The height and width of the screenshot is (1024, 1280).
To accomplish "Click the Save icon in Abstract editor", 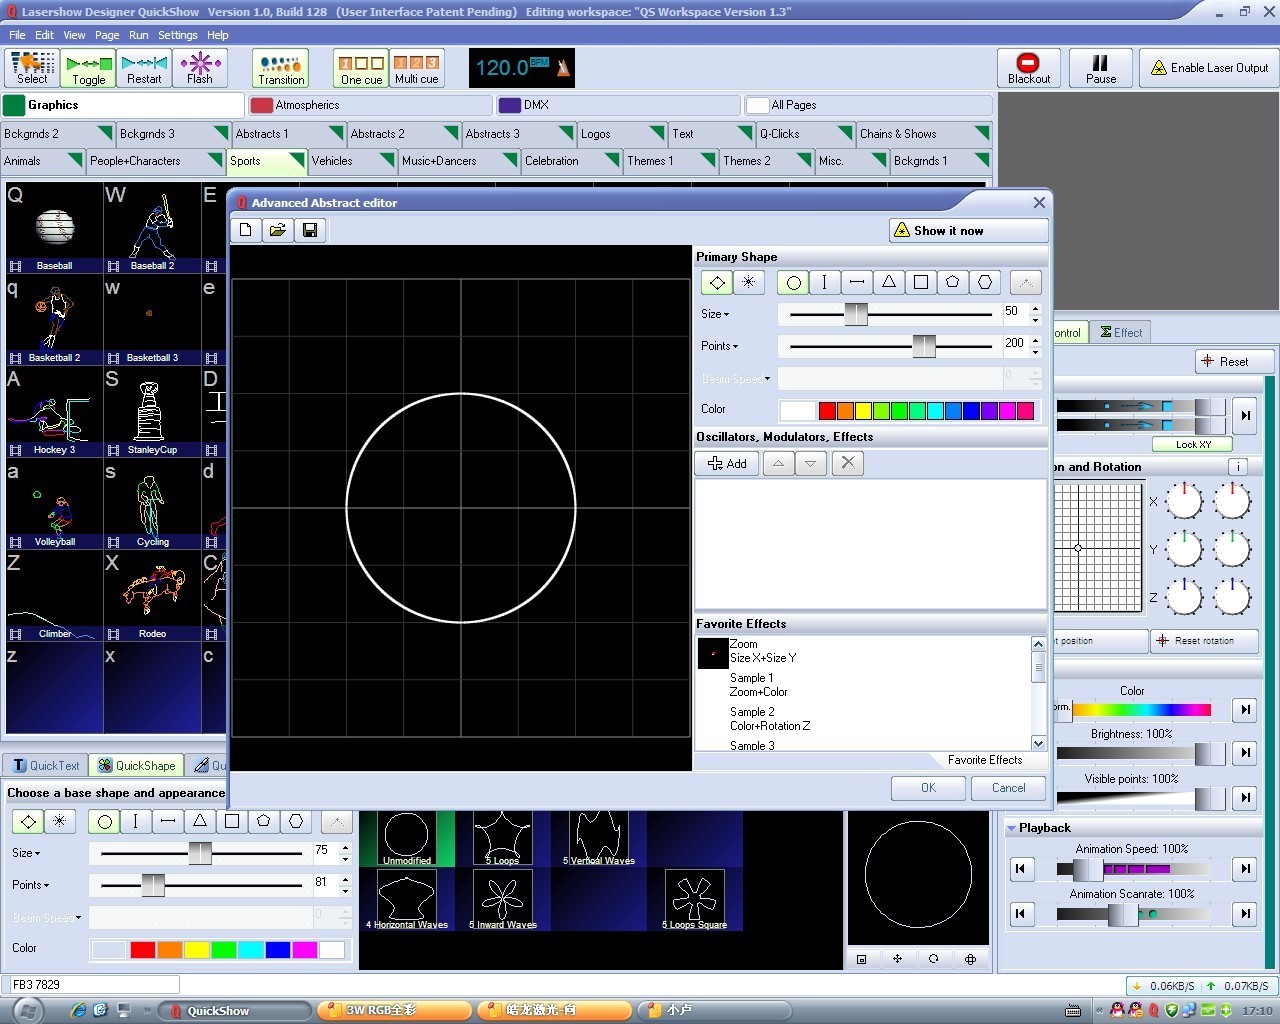I will coord(310,230).
